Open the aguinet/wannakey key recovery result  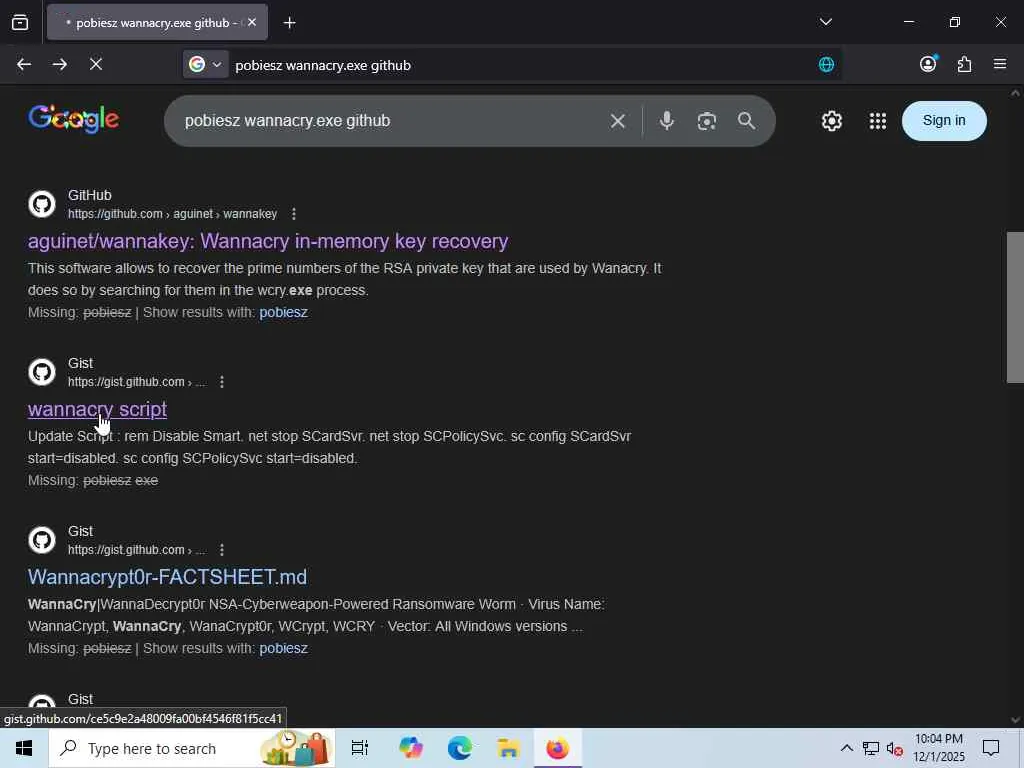click(268, 241)
